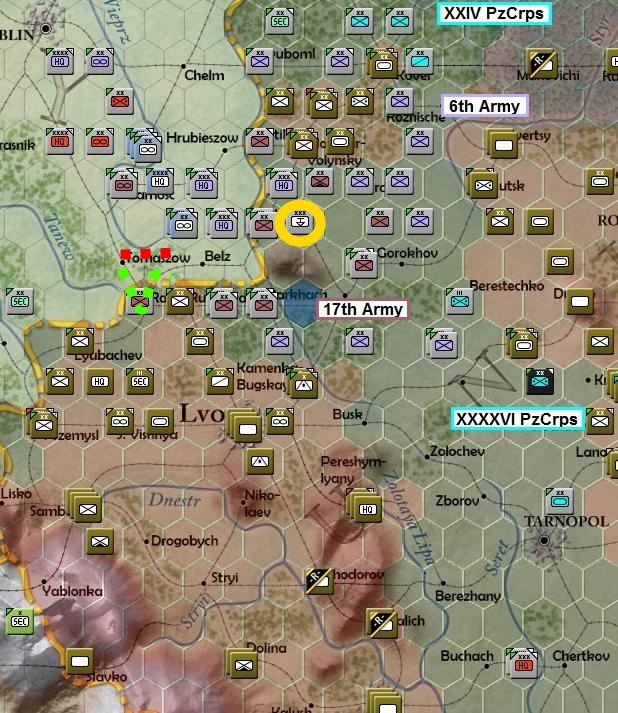Select the railroad repair counter at Khodorov
Viewport: 618px width, 713px height.
click(320, 581)
